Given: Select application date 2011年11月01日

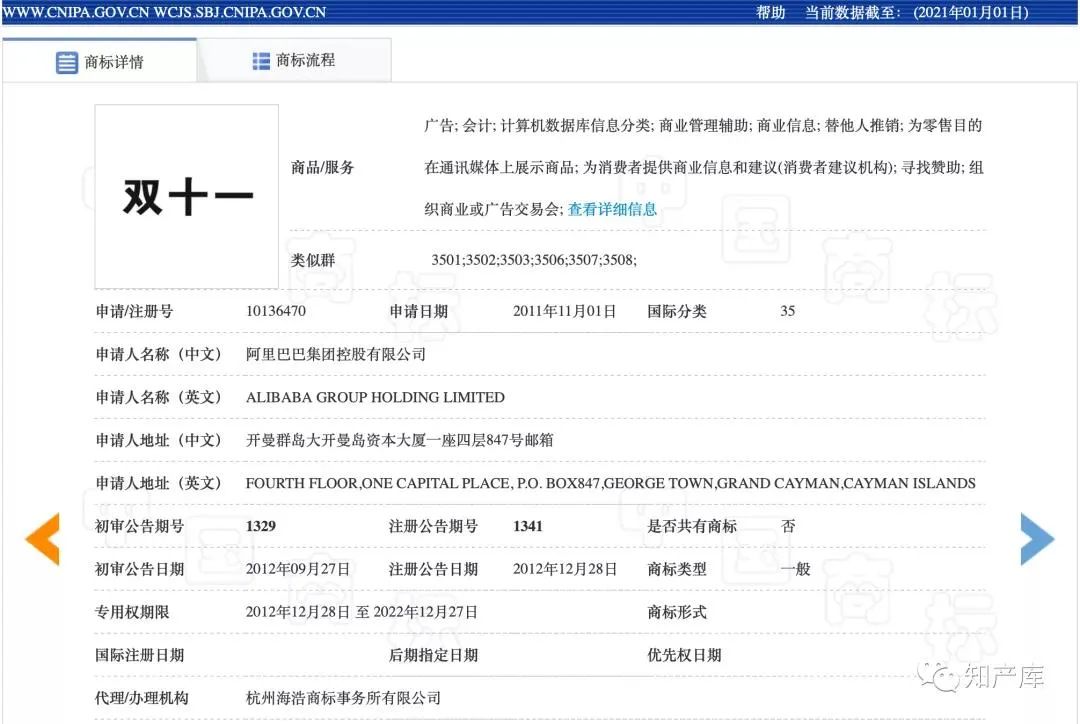Looking at the screenshot, I should coord(564,311).
